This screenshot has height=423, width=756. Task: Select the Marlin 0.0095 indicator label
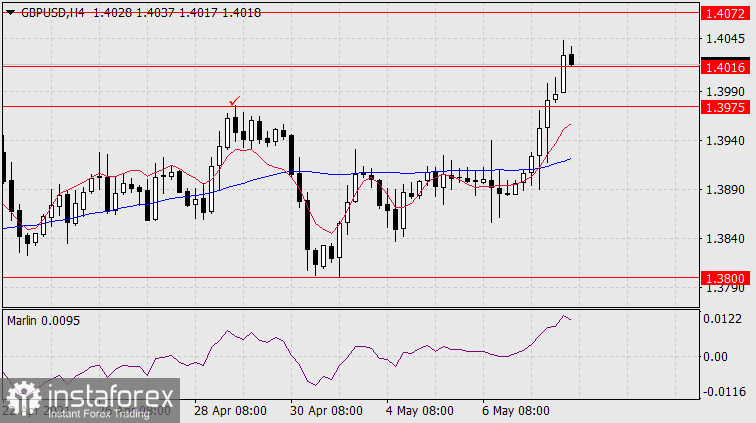click(x=45, y=320)
